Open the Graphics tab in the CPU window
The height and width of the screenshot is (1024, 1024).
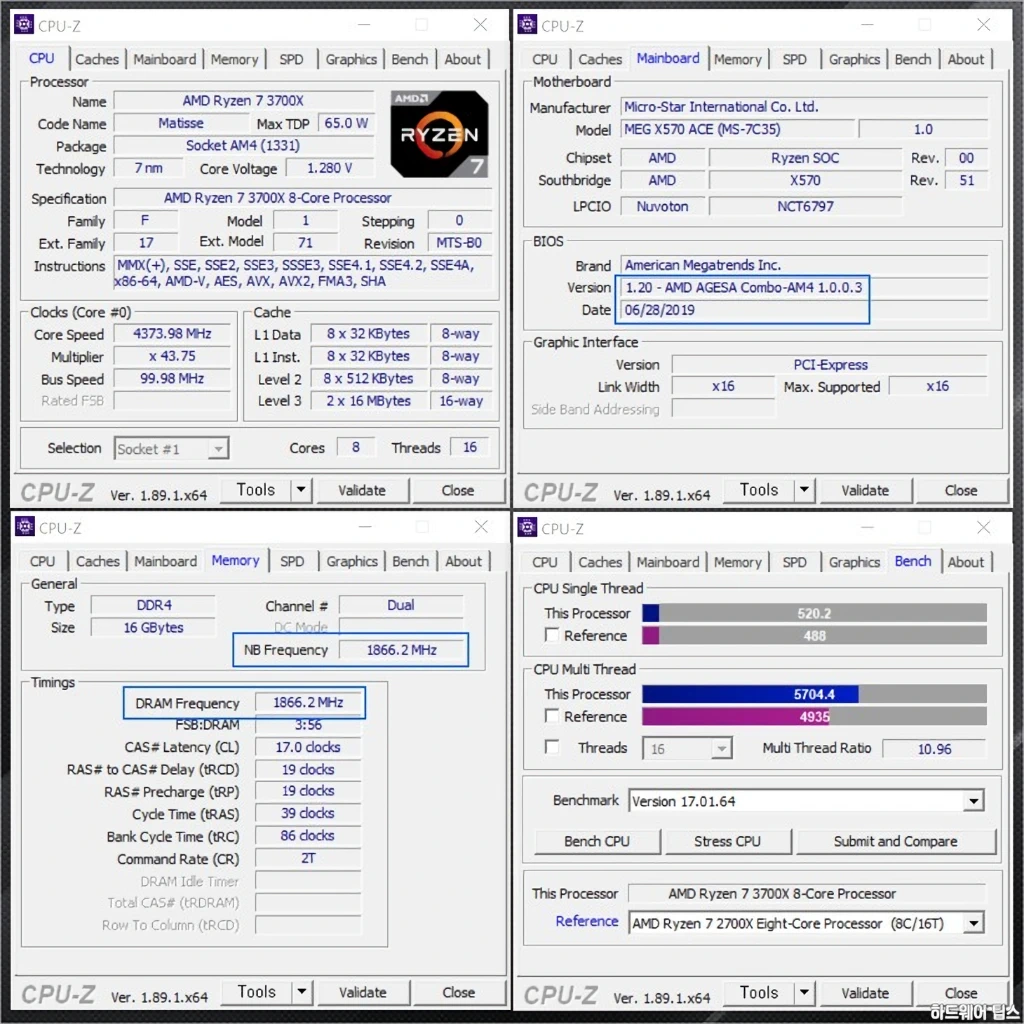tap(351, 59)
